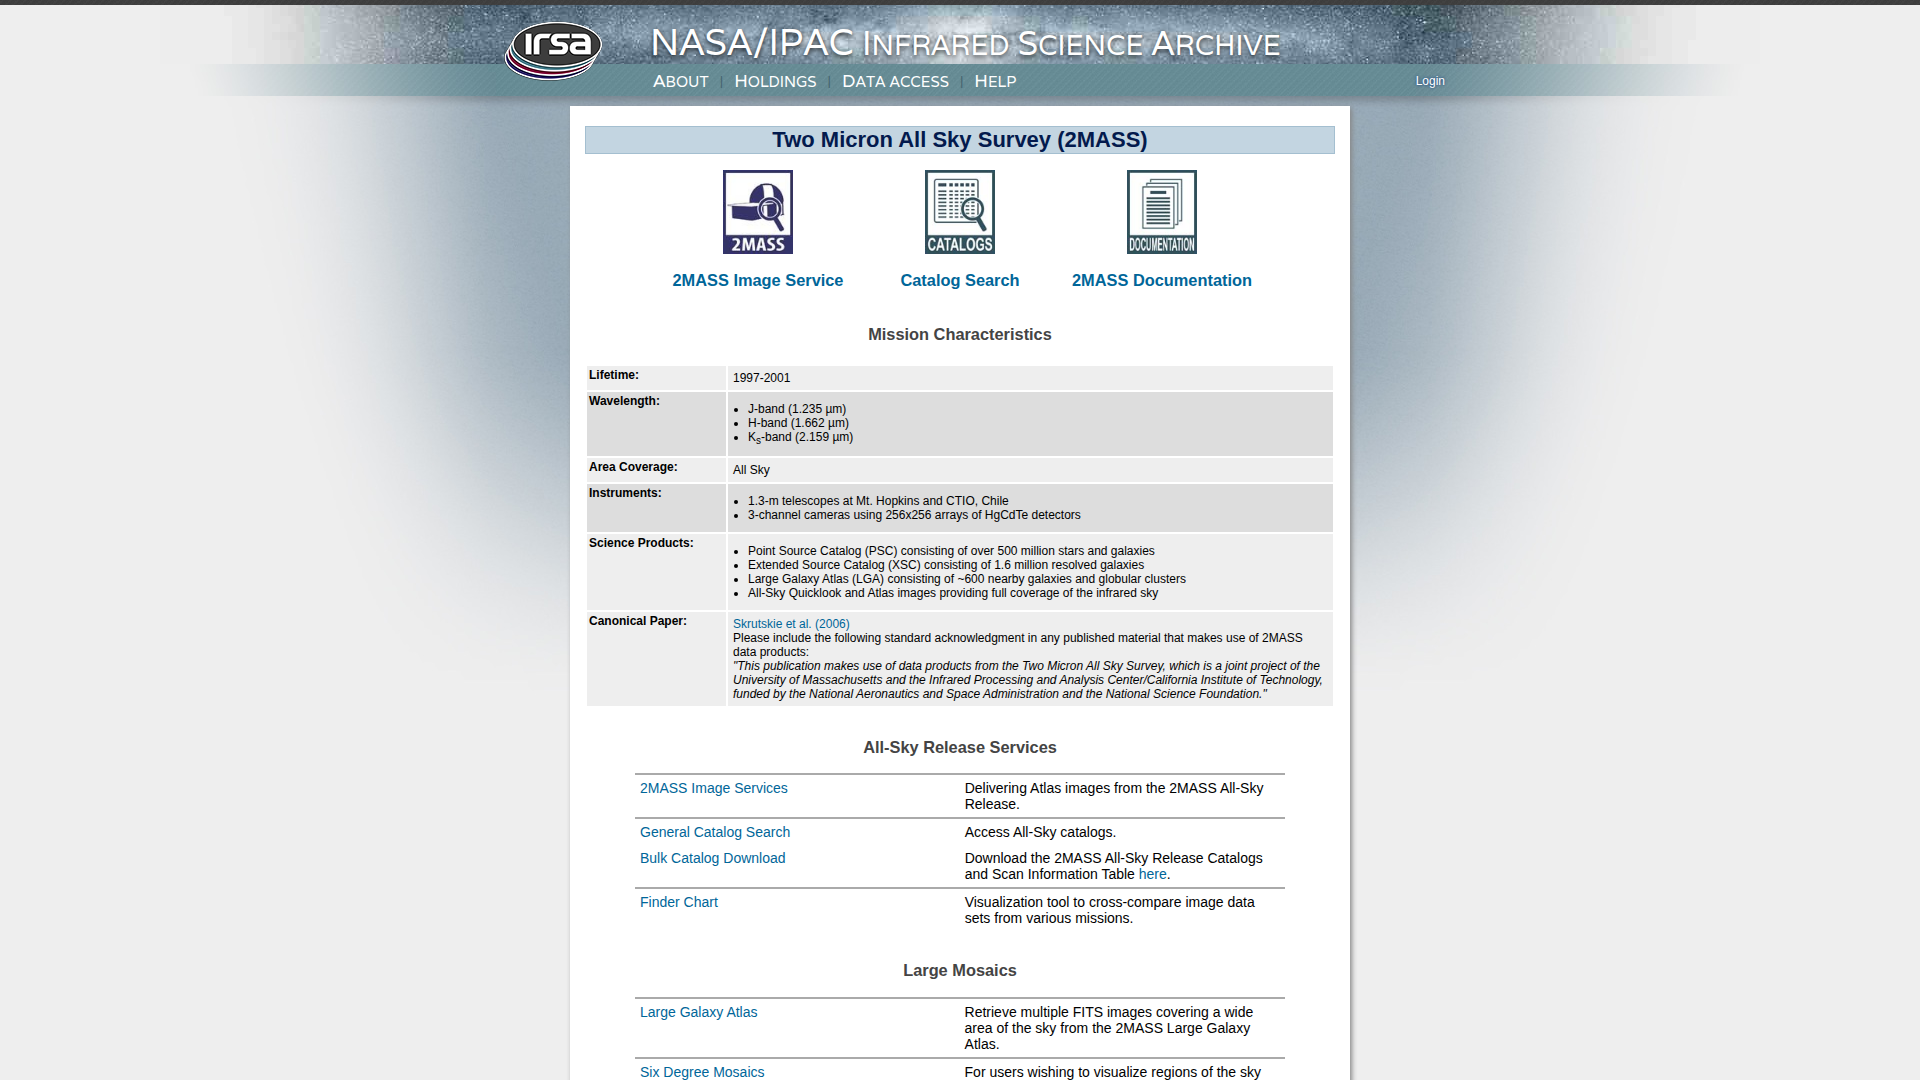Open the Bulk Catalog Download link
The image size is (1920, 1080).
coord(713,858)
